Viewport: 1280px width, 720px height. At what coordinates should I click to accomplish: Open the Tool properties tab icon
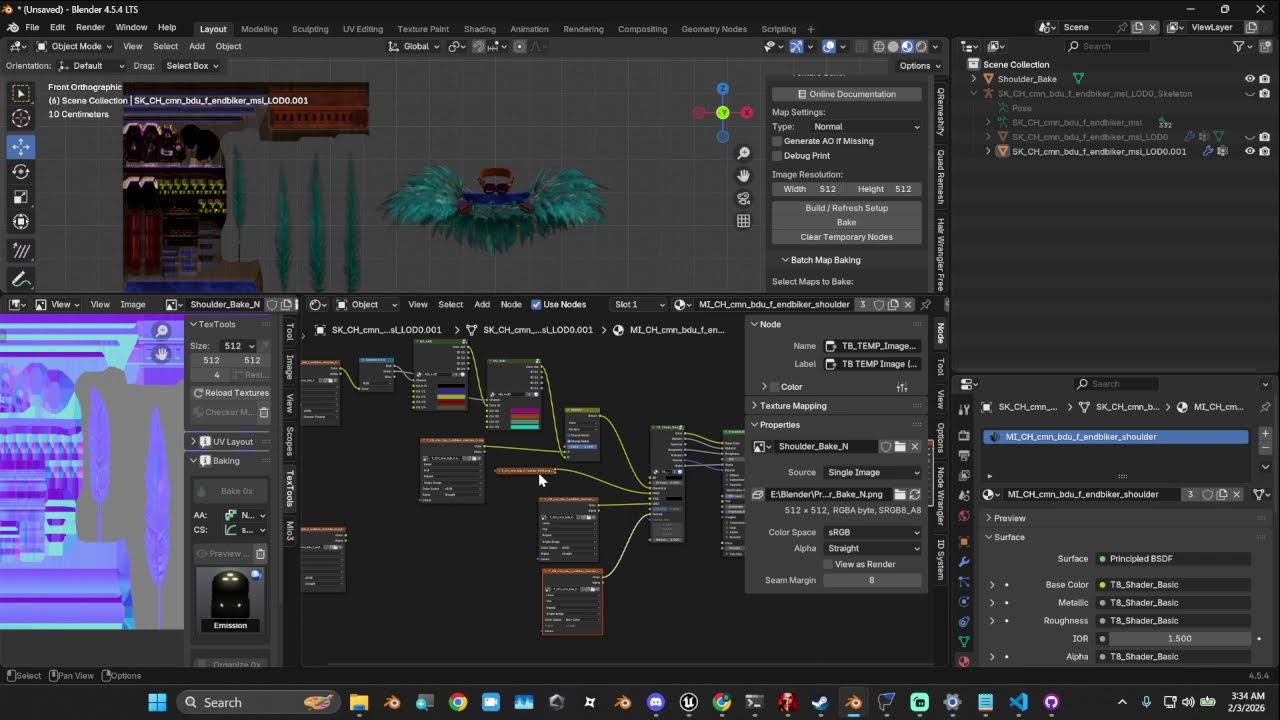point(964,410)
